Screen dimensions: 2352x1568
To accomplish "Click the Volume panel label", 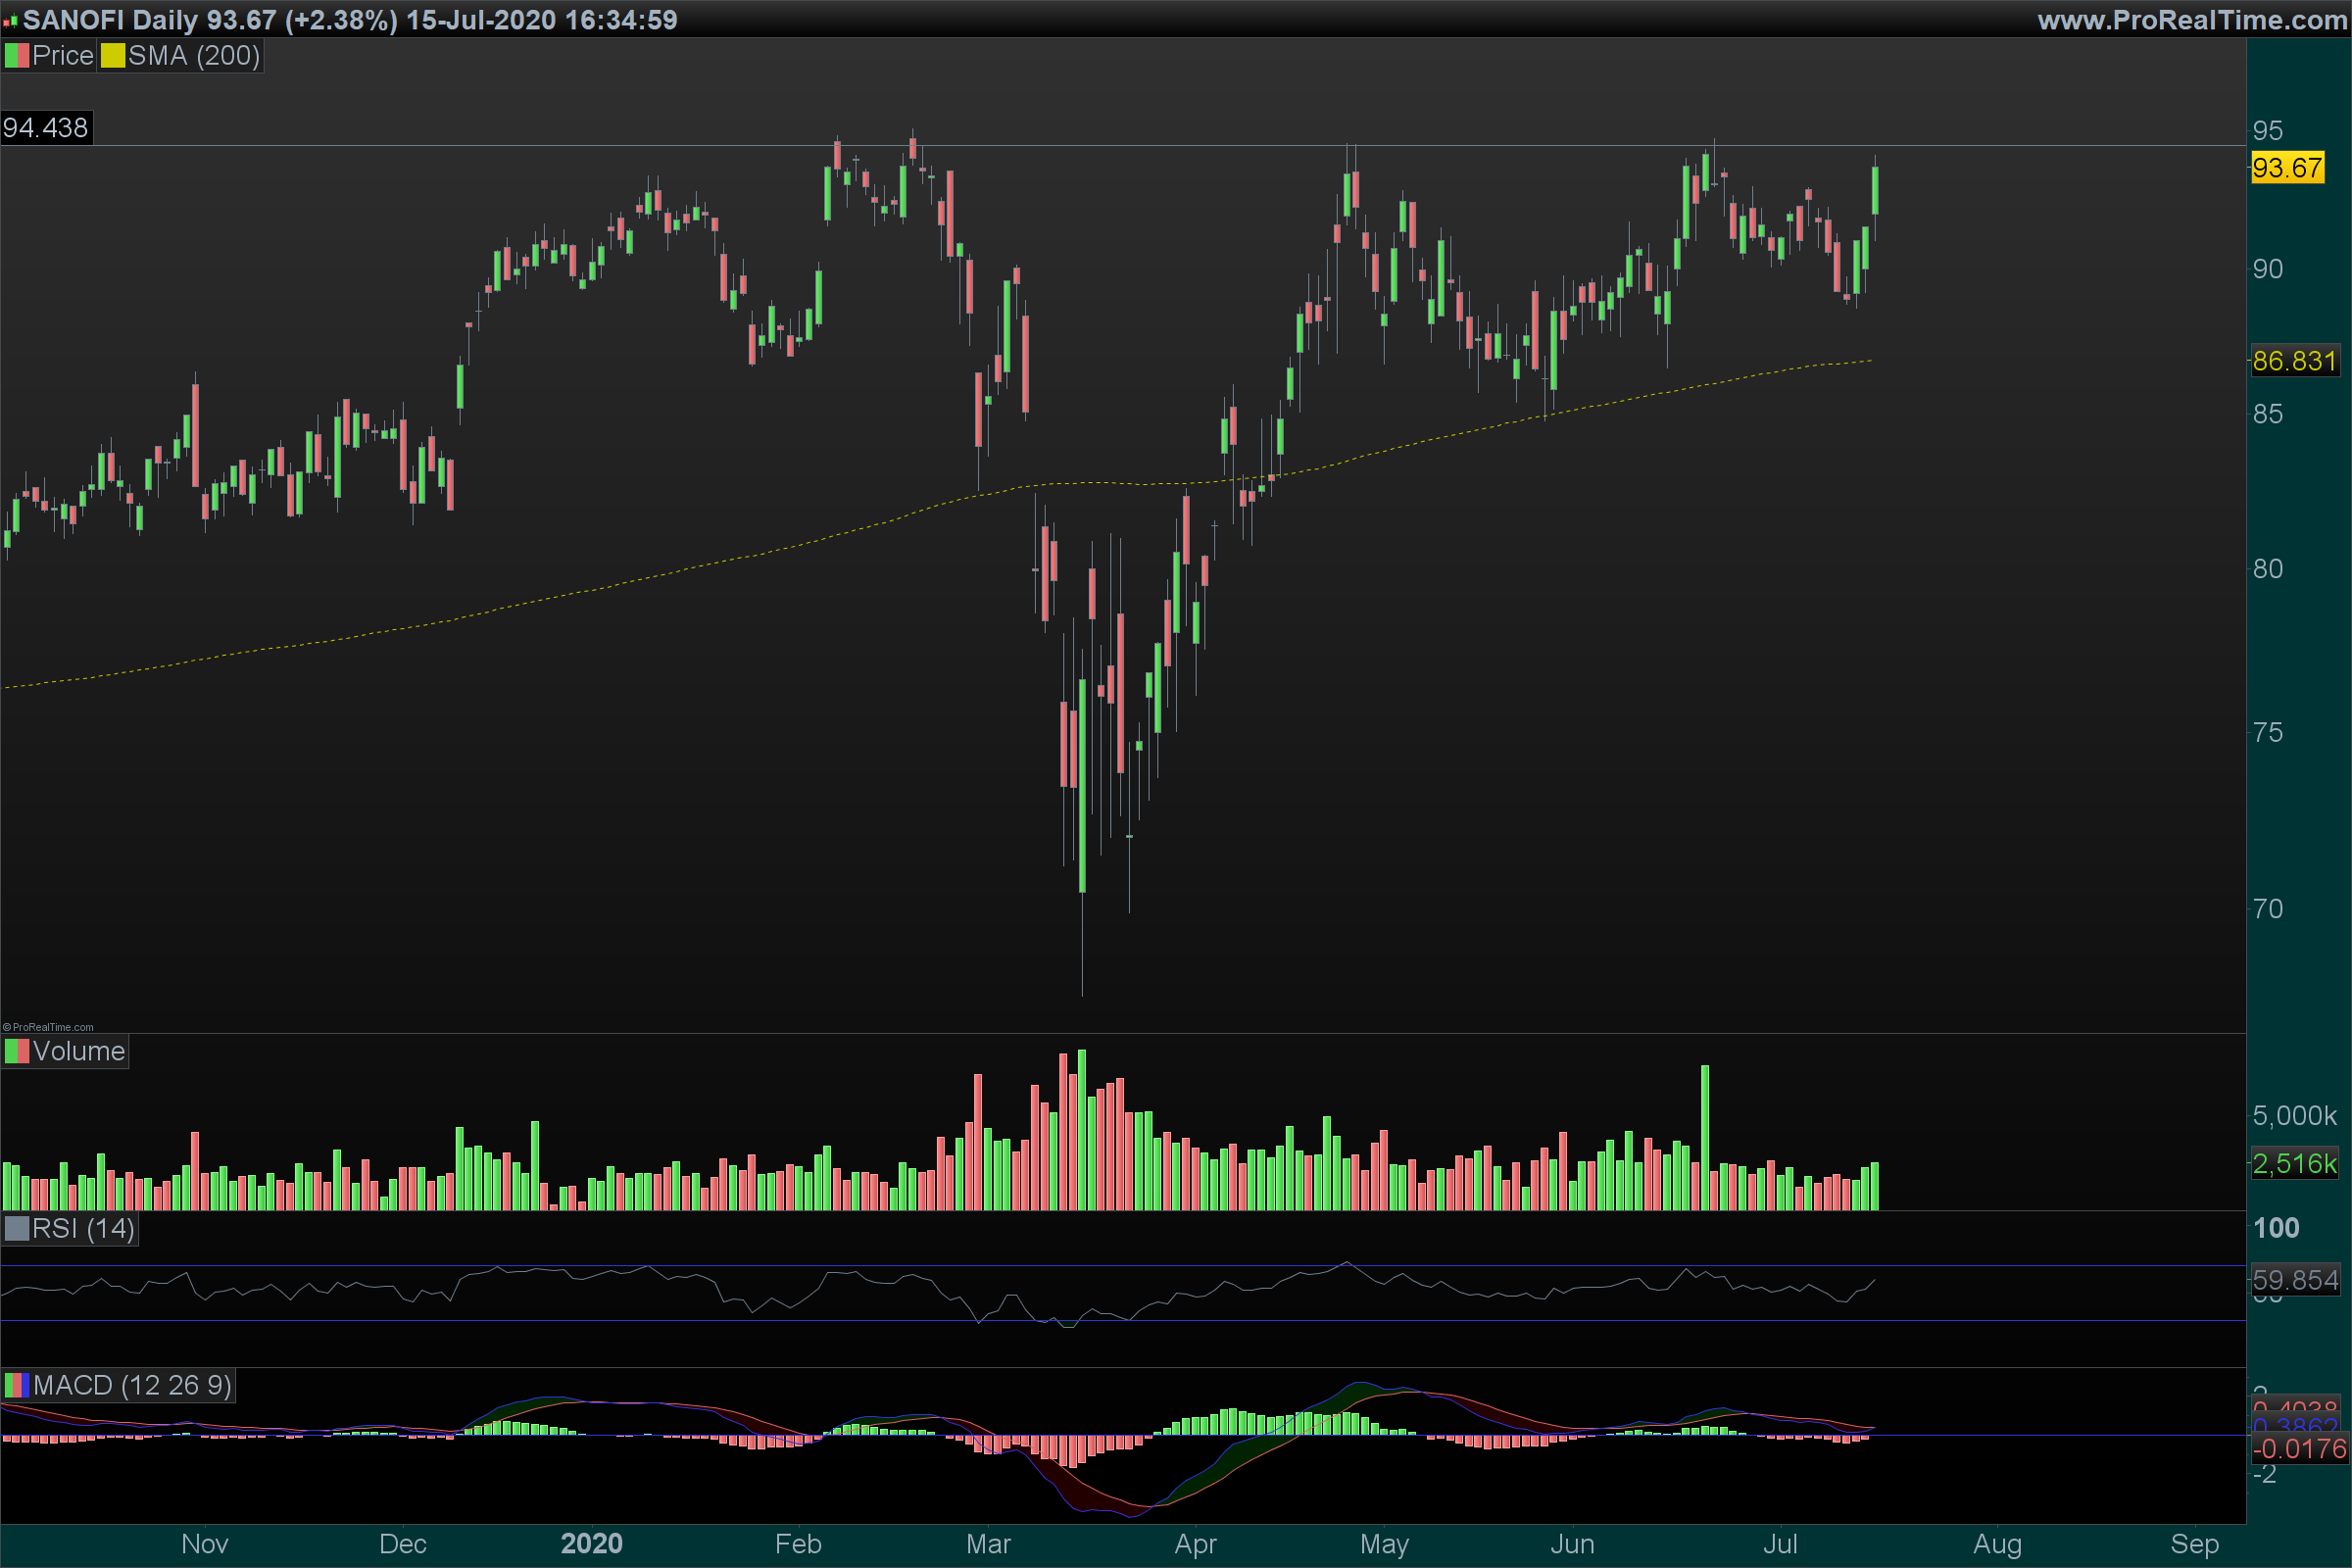I will coord(78,1051).
